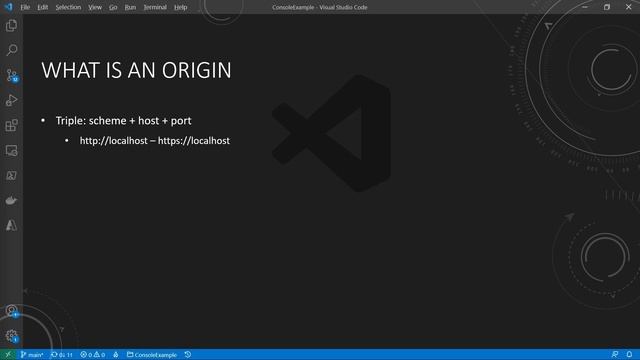Click the history icon in status bar
This screenshot has width=640, height=360.
[188, 355]
